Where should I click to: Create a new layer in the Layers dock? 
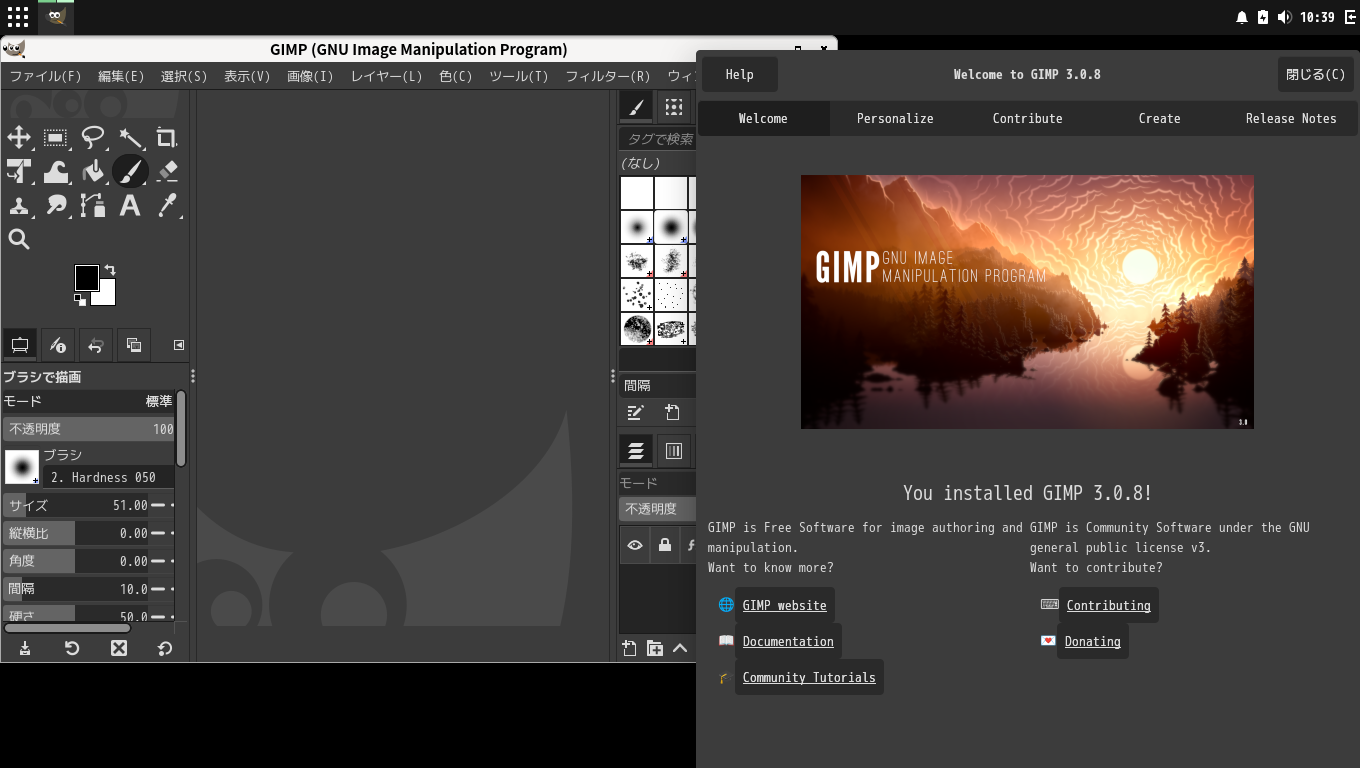pos(629,648)
